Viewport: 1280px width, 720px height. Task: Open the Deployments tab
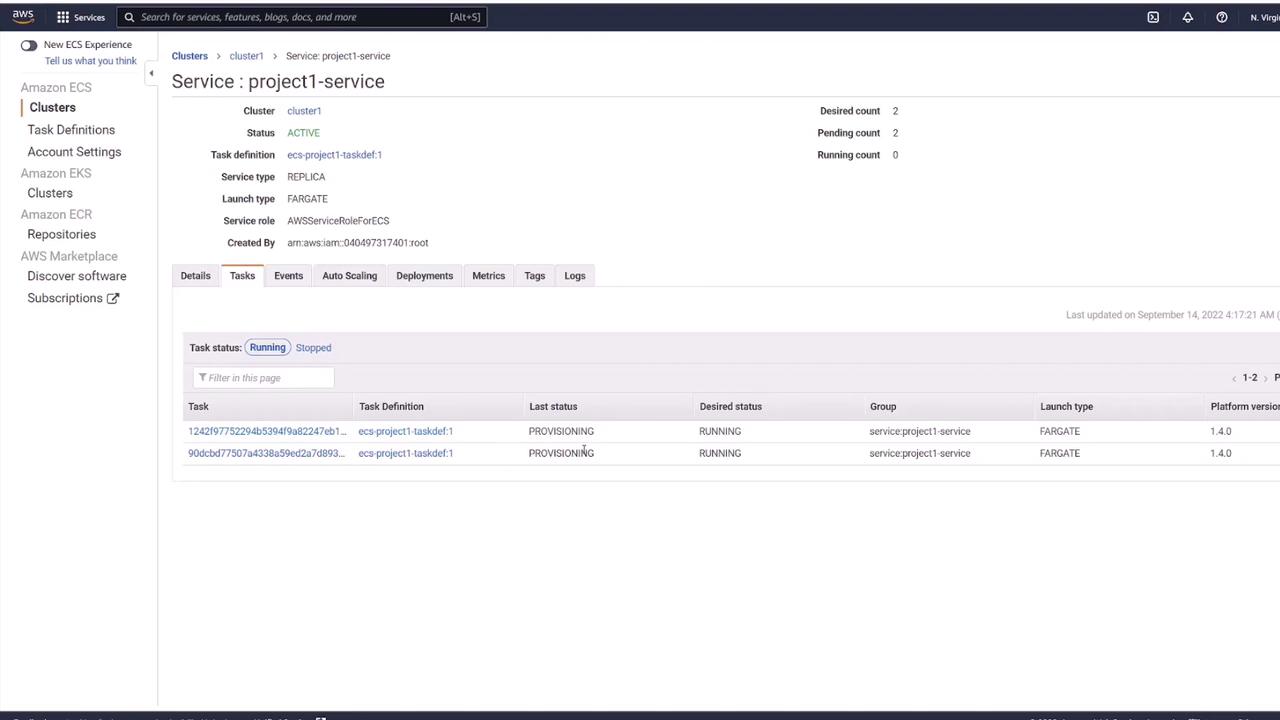click(424, 276)
